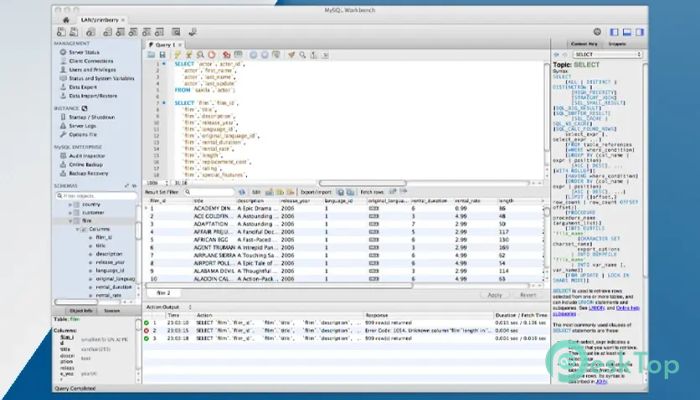Run explain plan with the magnifier-lightning icon

point(200,55)
